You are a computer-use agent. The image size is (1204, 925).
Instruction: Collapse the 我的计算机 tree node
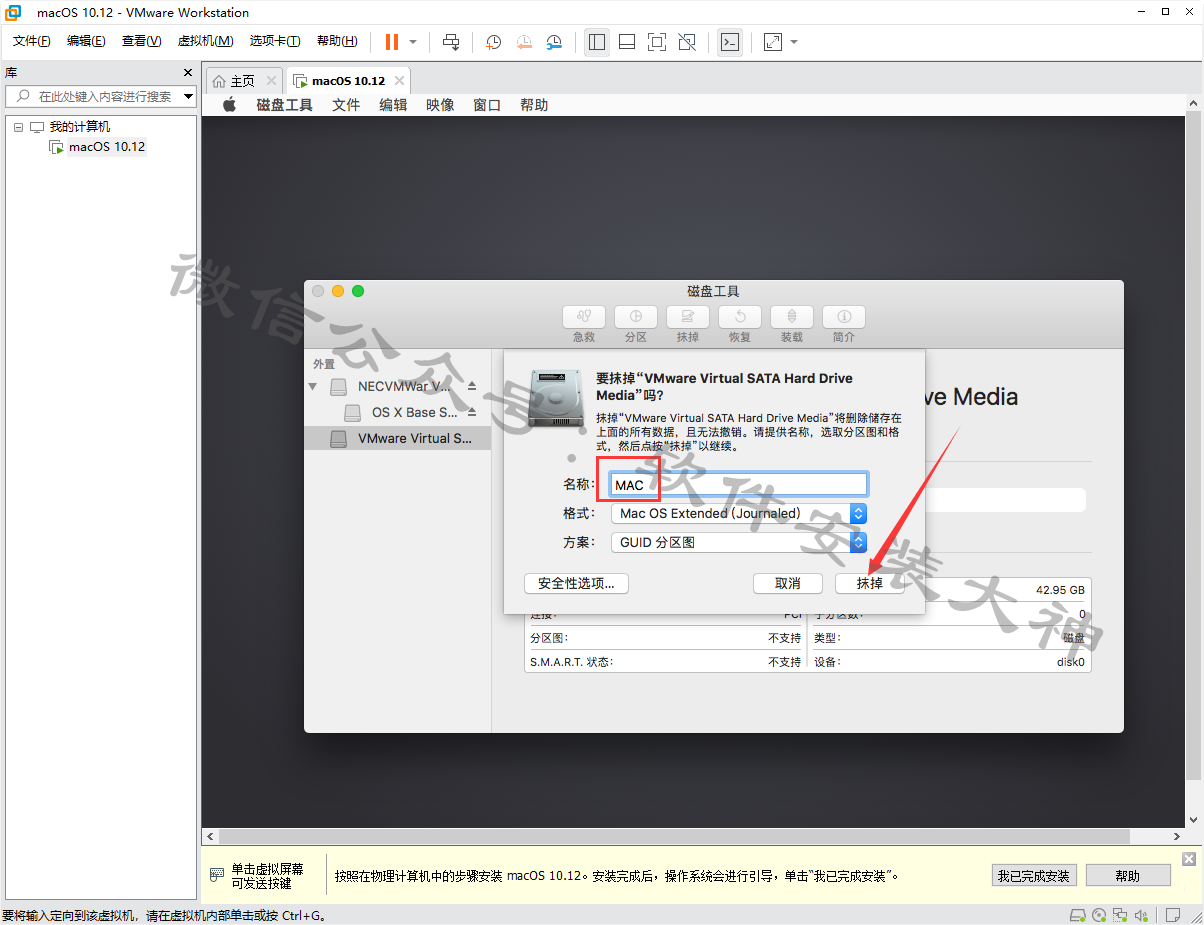(18, 127)
